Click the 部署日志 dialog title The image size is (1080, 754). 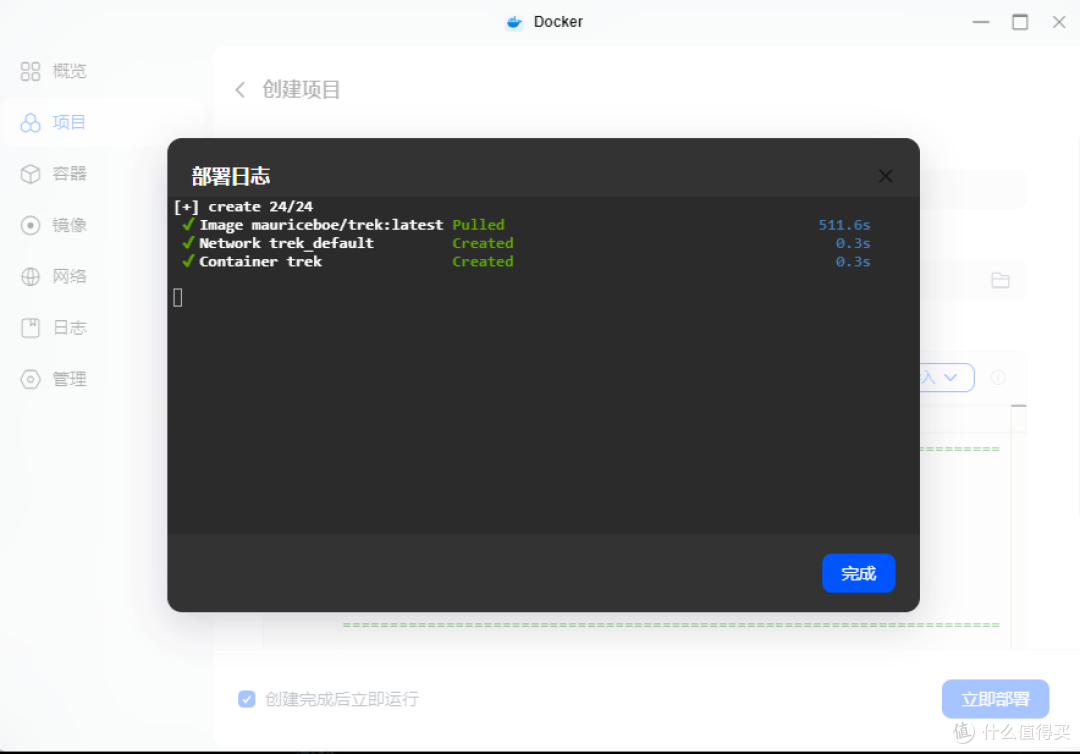click(x=231, y=176)
